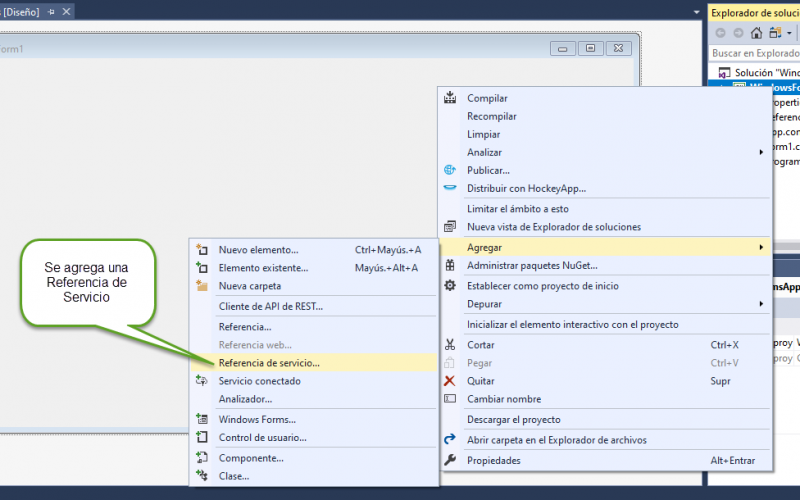Click Home icon in Solution Explorer toolbar
800x500 pixels.
758,33
